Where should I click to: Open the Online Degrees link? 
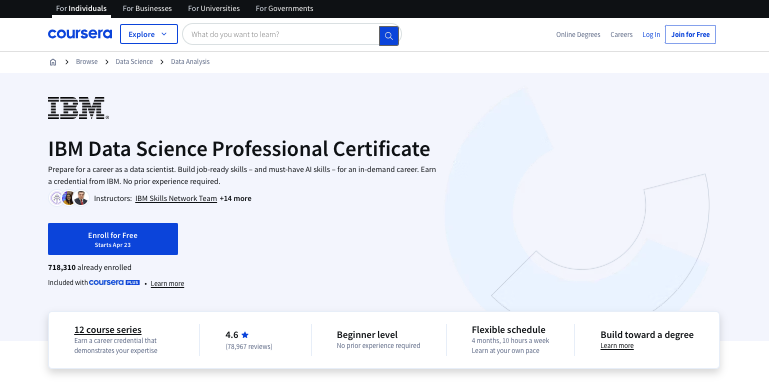578,34
